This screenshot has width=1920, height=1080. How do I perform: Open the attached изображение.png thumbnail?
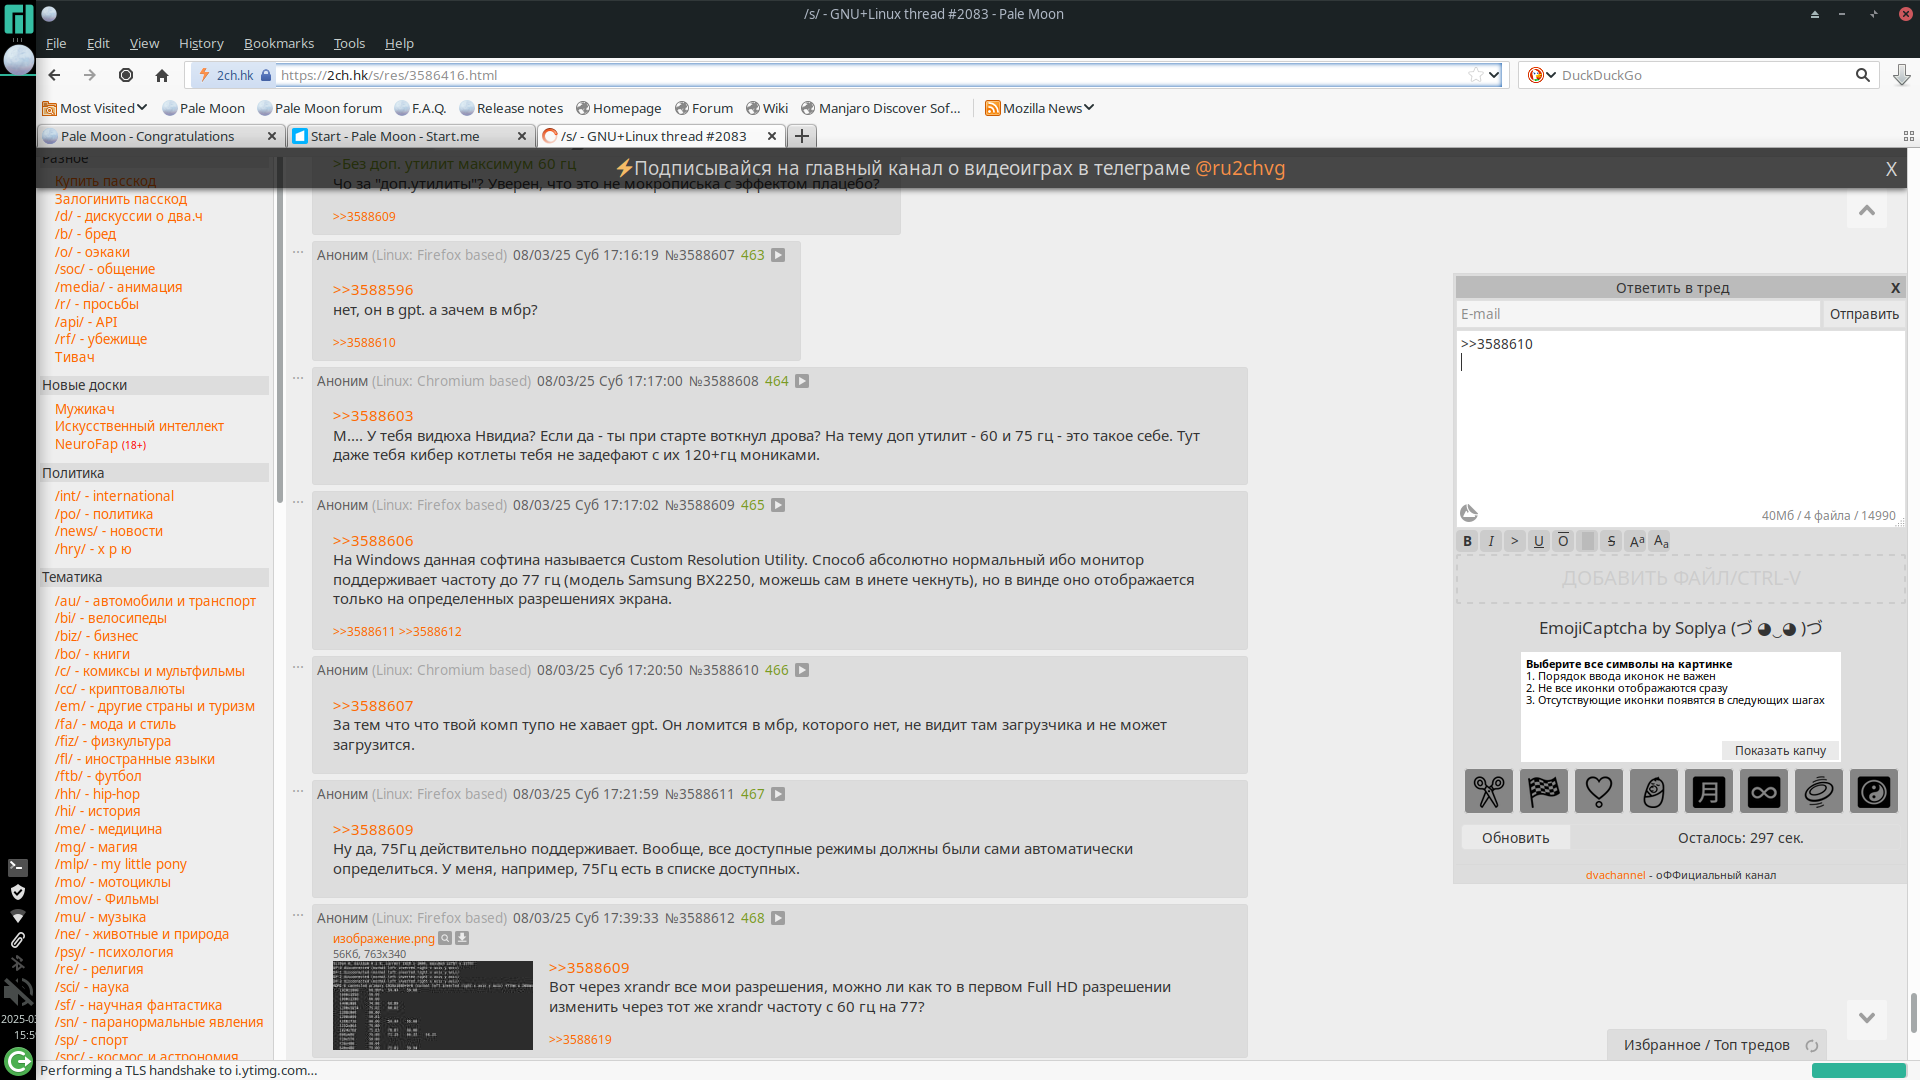433,1005
